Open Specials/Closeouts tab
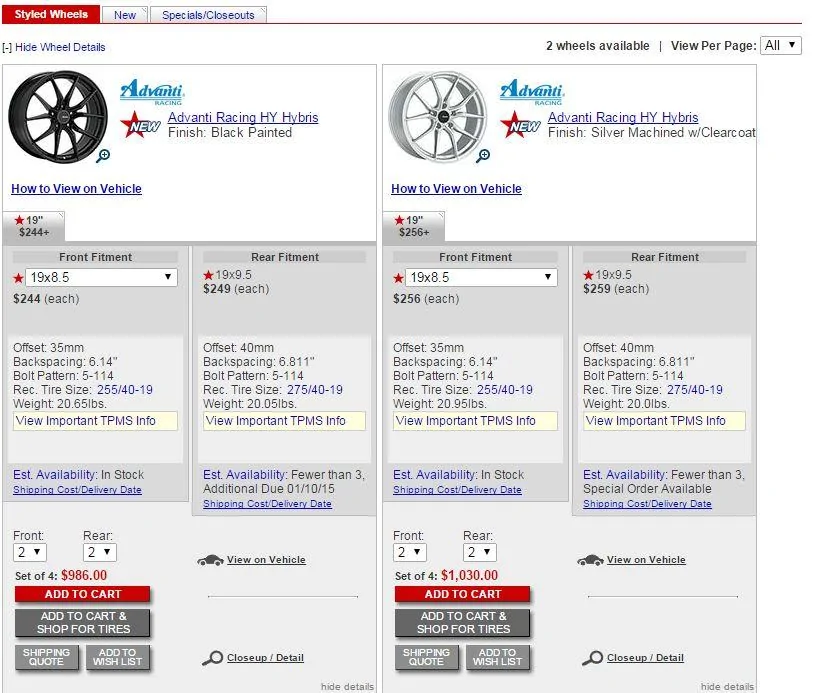 tap(208, 15)
